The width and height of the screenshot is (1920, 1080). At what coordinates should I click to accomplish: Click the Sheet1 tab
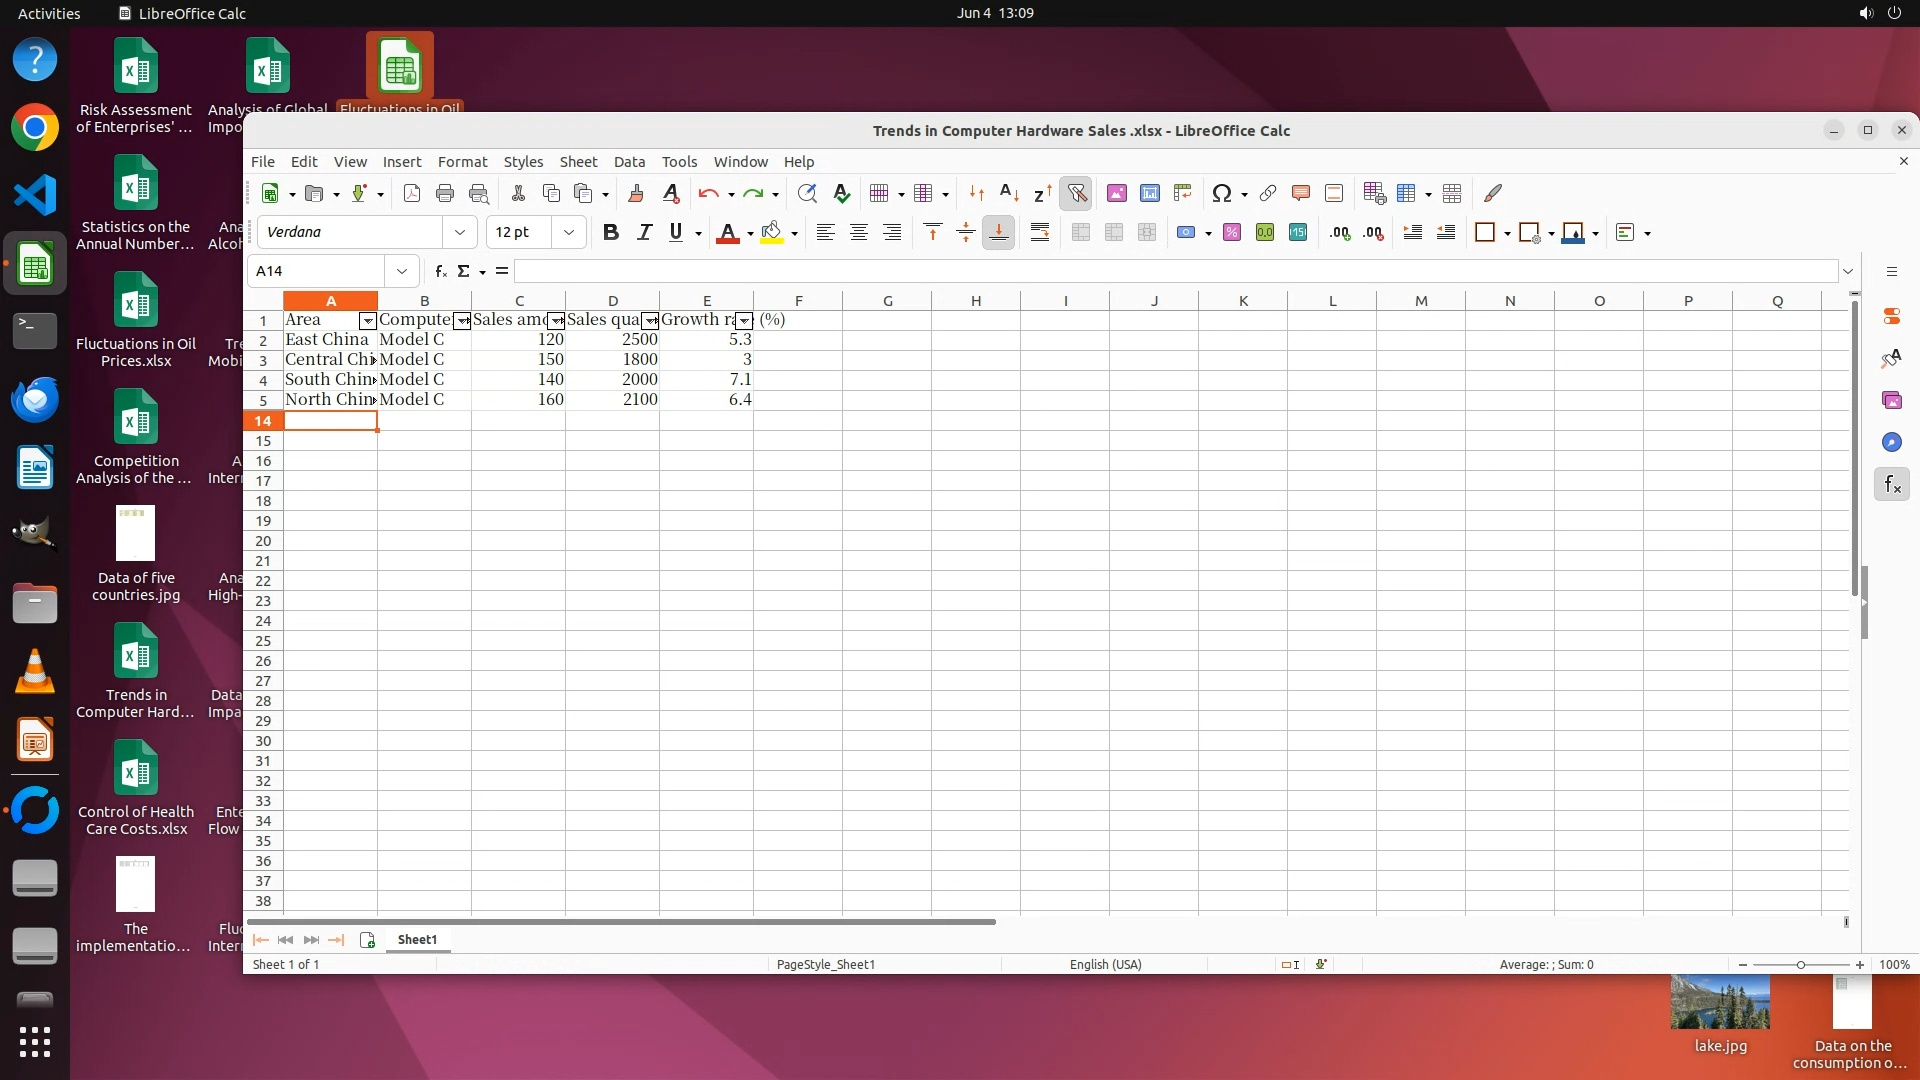pos(417,940)
